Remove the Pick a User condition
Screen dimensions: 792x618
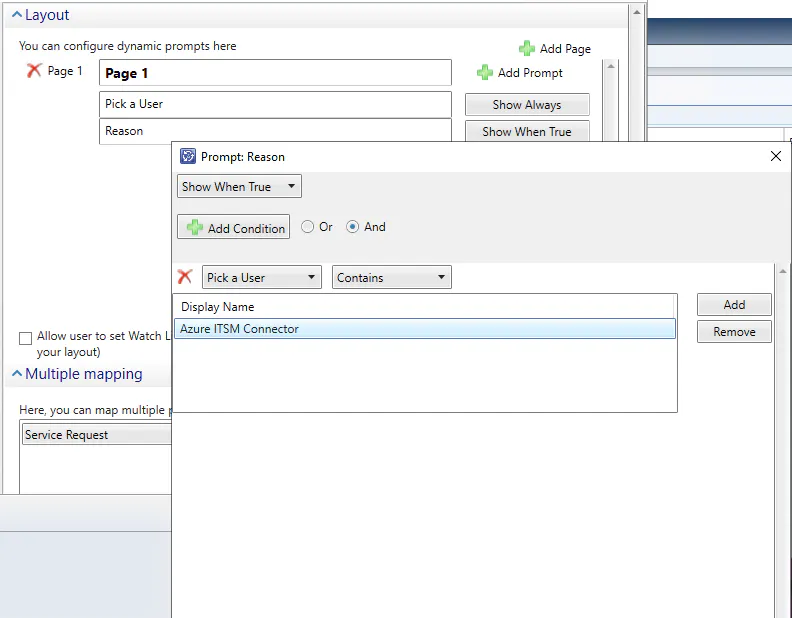(x=185, y=277)
